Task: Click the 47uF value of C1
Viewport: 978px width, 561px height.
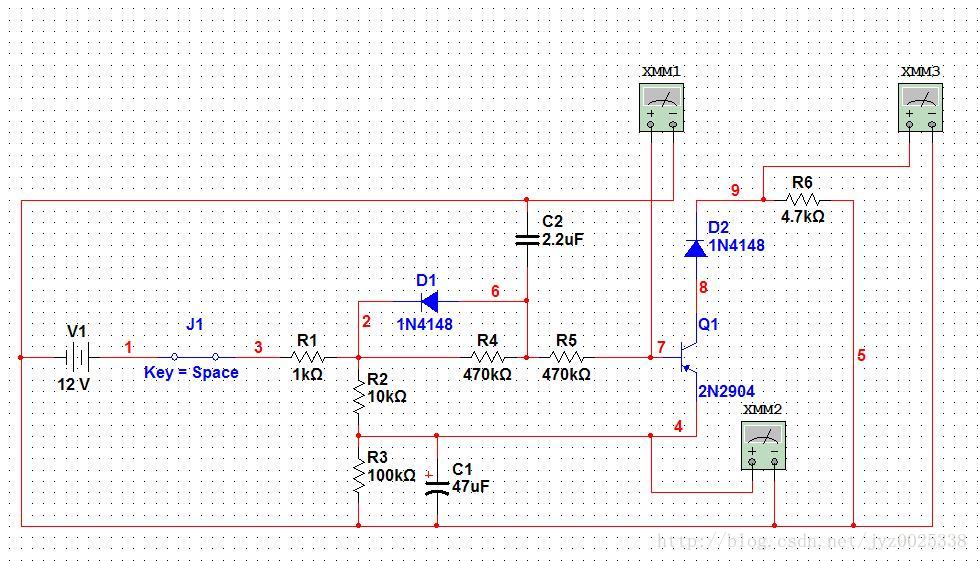Action: click(471, 487)
